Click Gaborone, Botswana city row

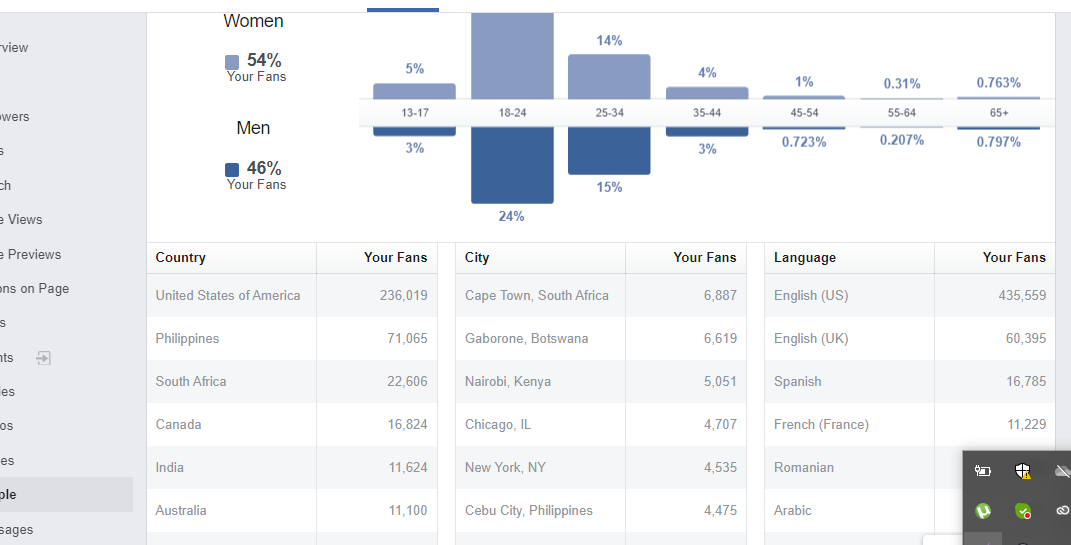tap(601, 339)
